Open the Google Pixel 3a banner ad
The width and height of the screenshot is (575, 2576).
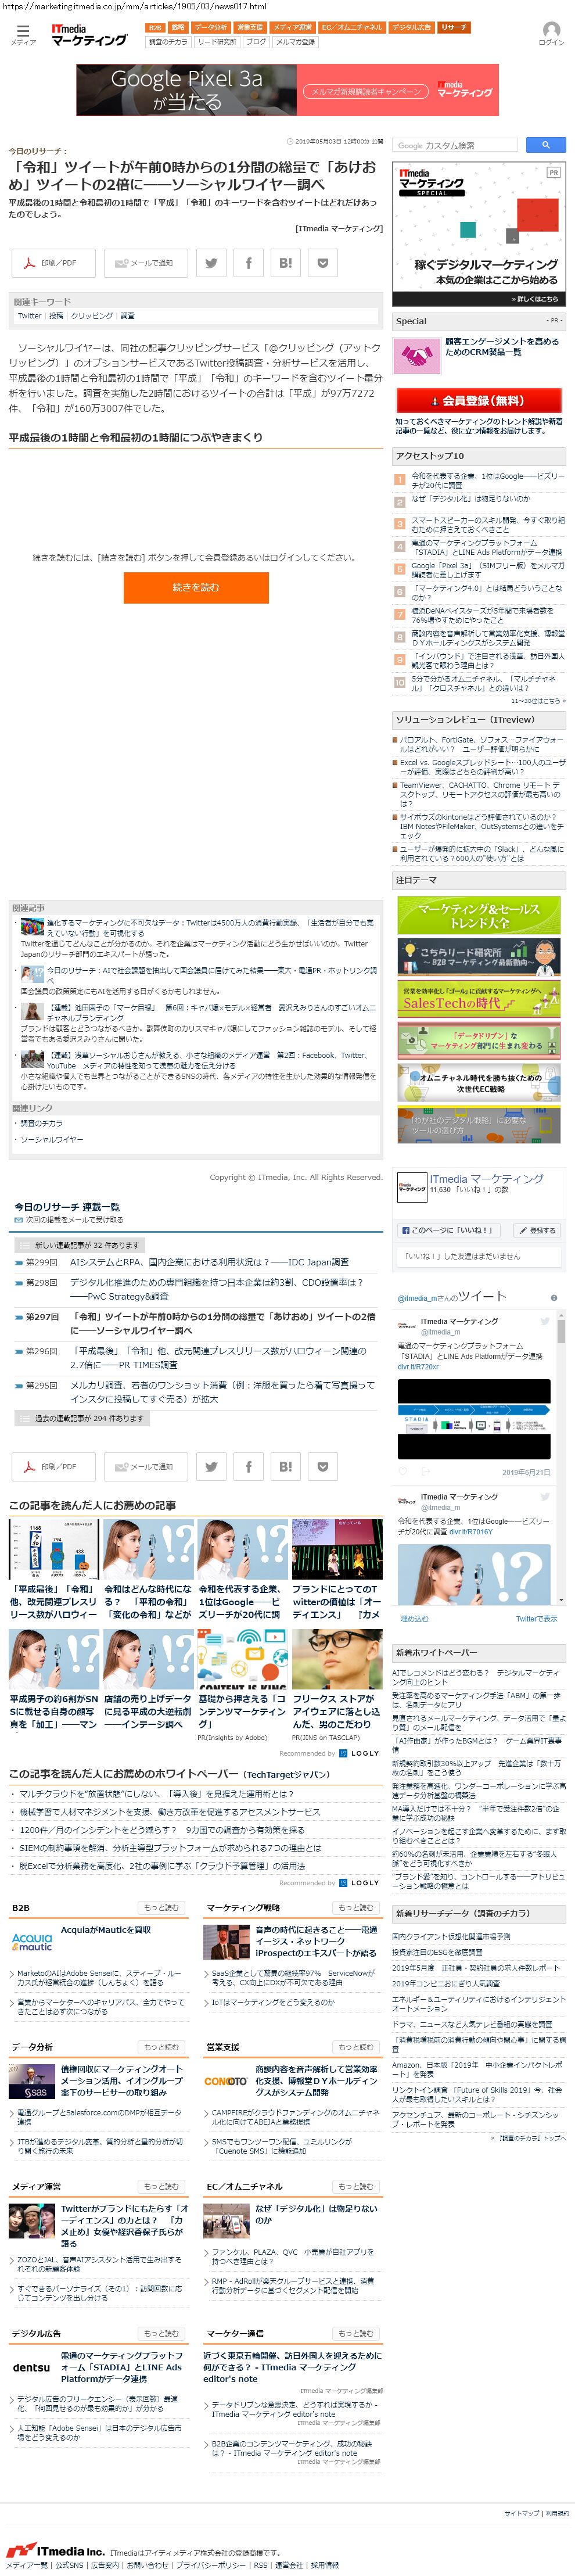(x=287, y=90)
